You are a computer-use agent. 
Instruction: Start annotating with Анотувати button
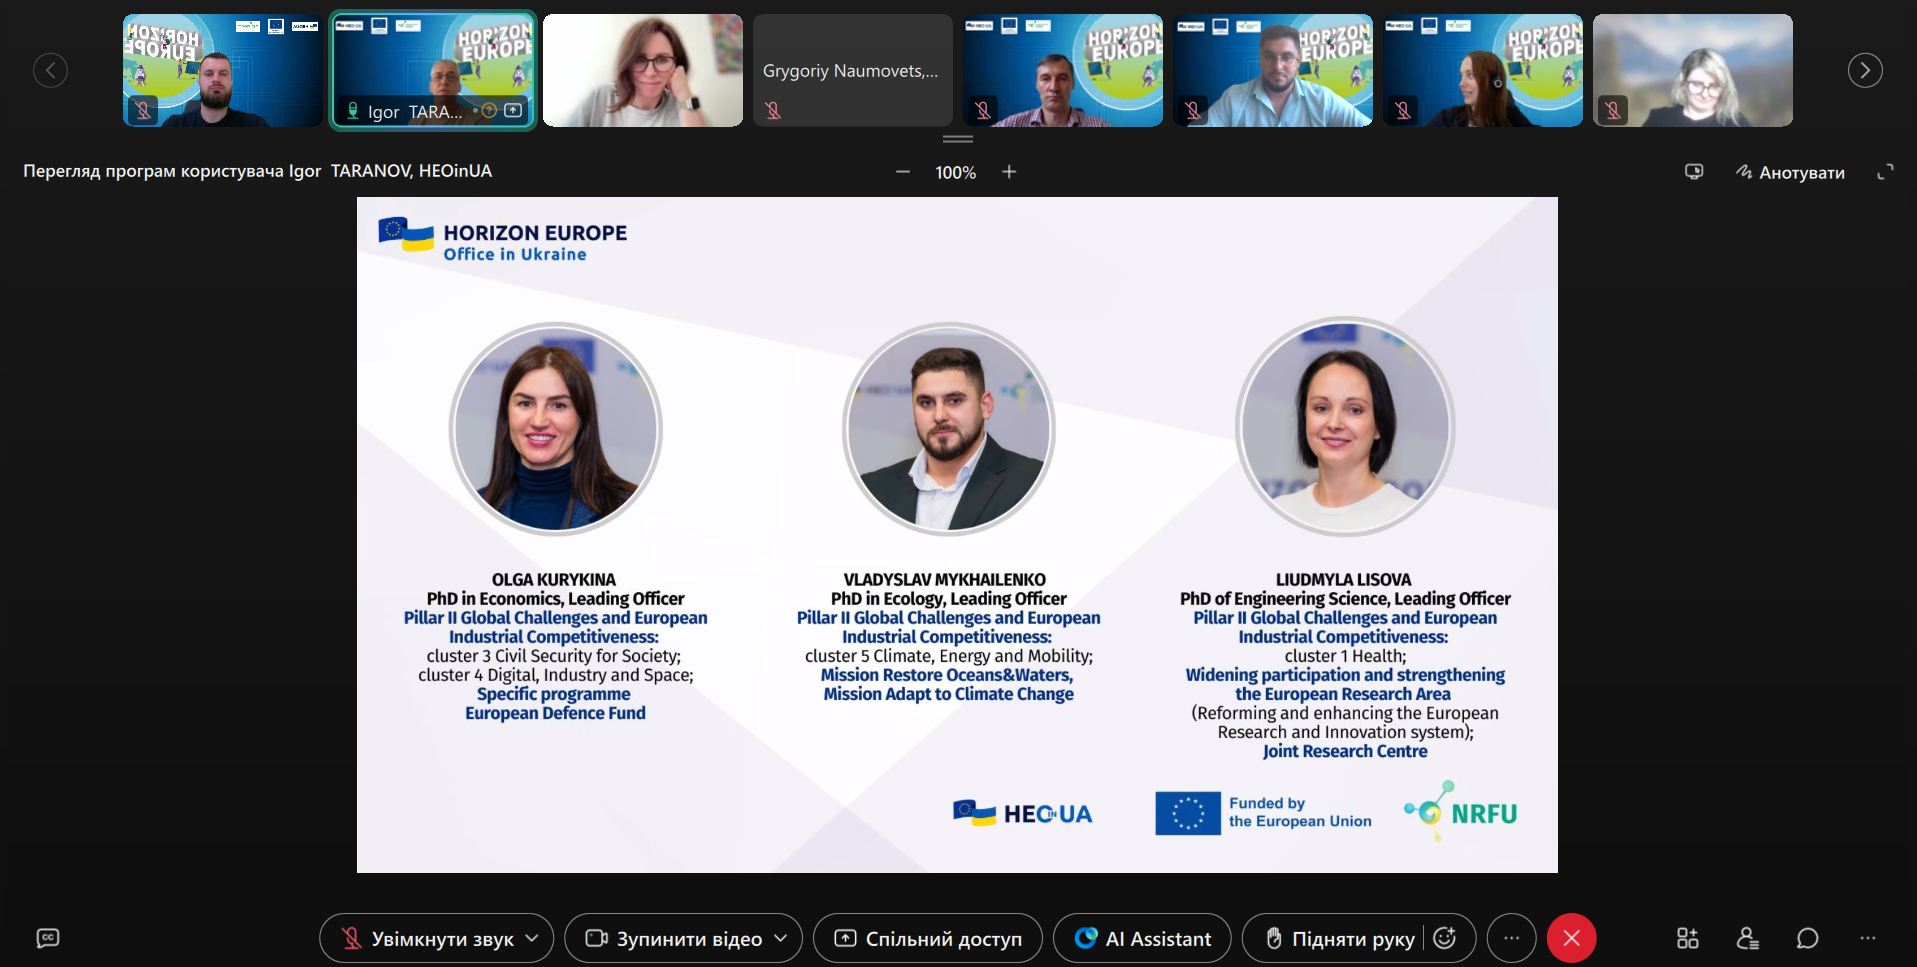pos(1790,172)
